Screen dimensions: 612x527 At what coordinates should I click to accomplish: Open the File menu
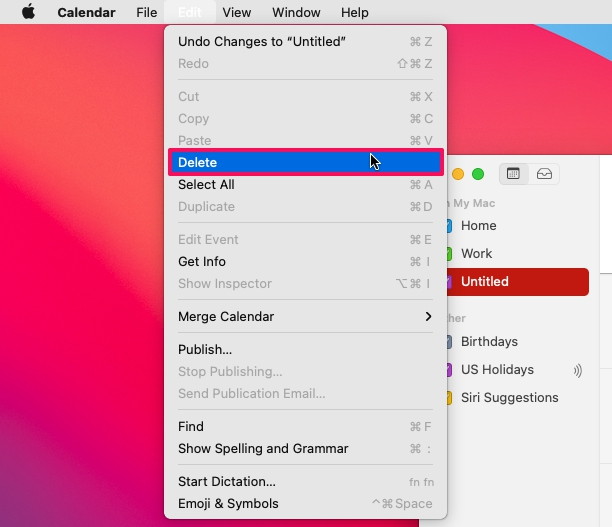point(146,12)
